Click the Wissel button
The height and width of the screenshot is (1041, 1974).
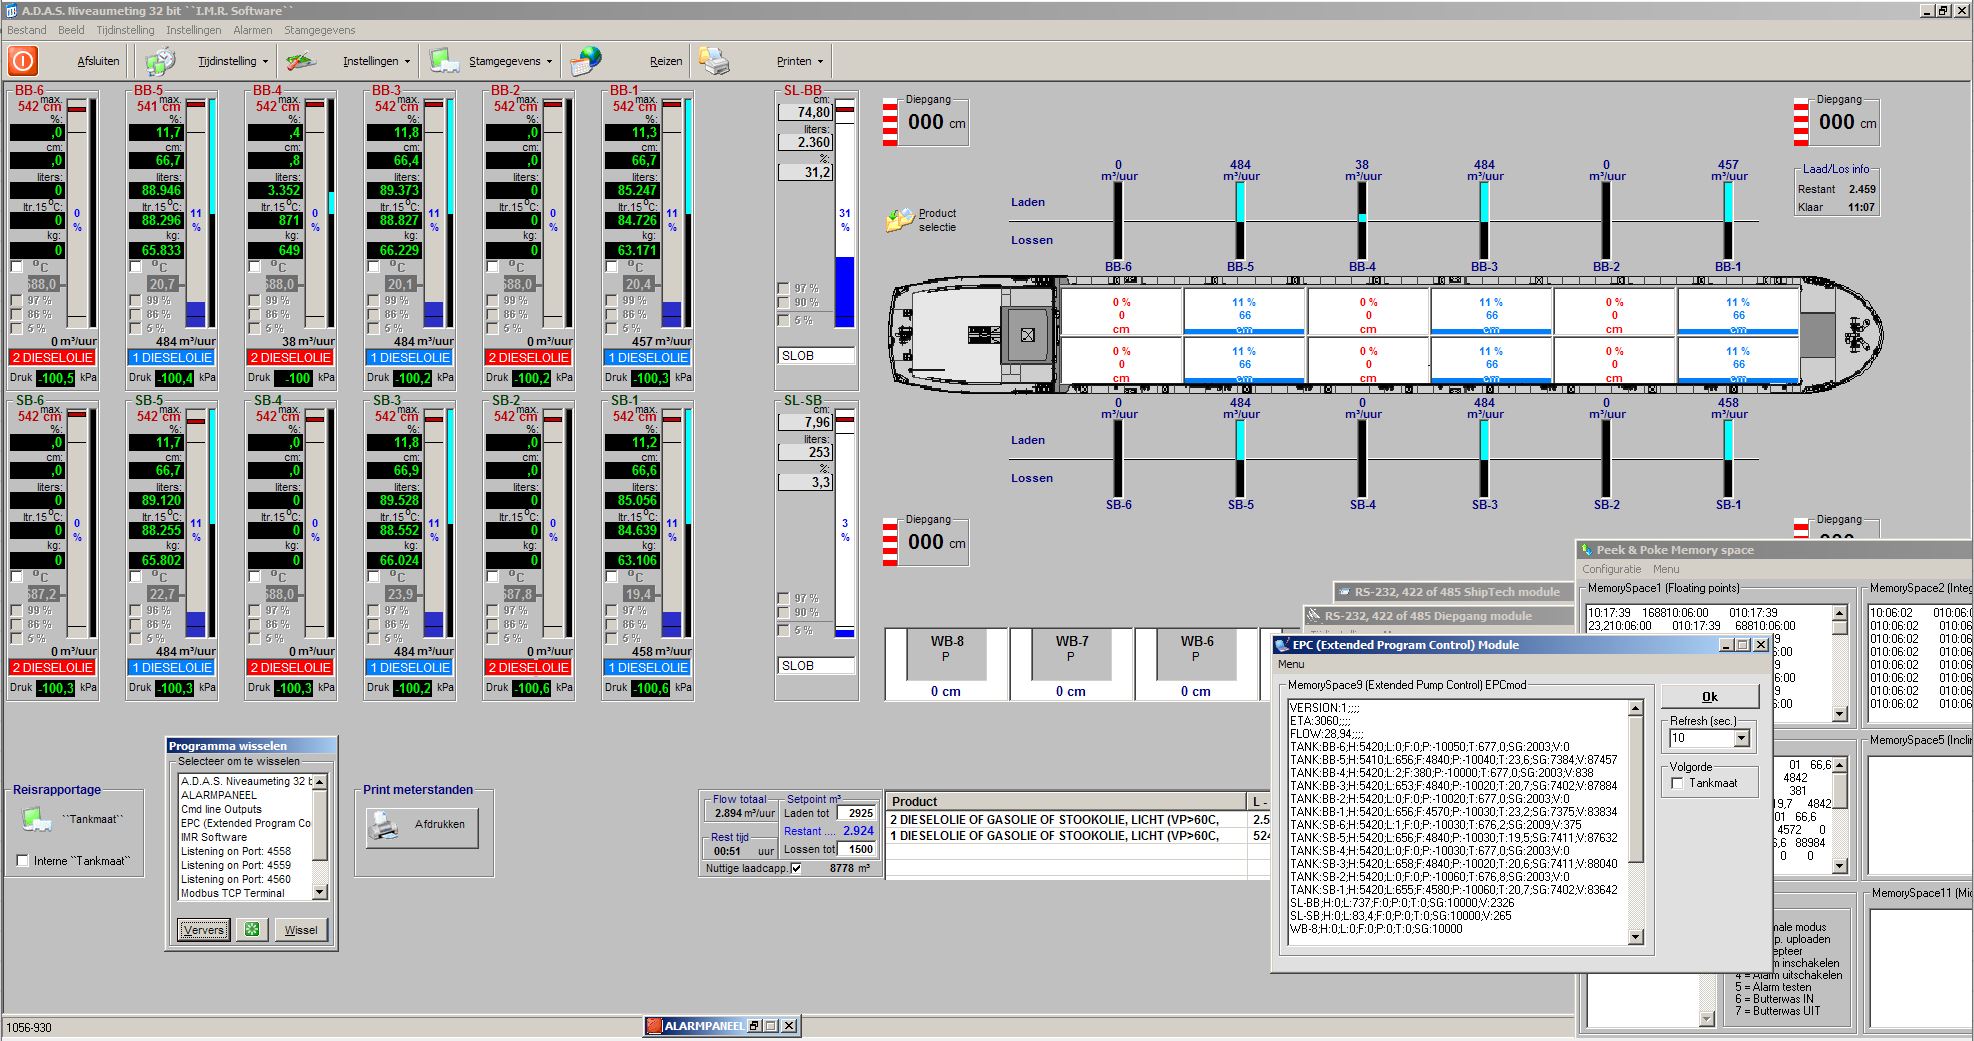coord(301,930)
